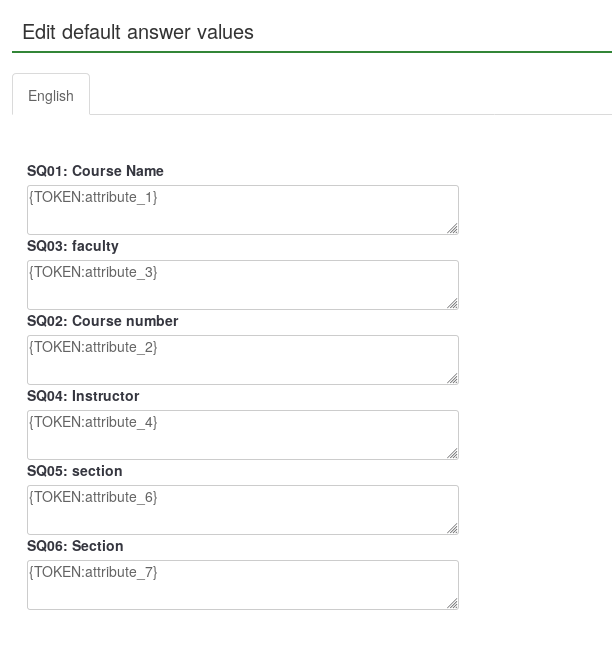Click resize grip of the SQ06 text area

coord(452,603)
